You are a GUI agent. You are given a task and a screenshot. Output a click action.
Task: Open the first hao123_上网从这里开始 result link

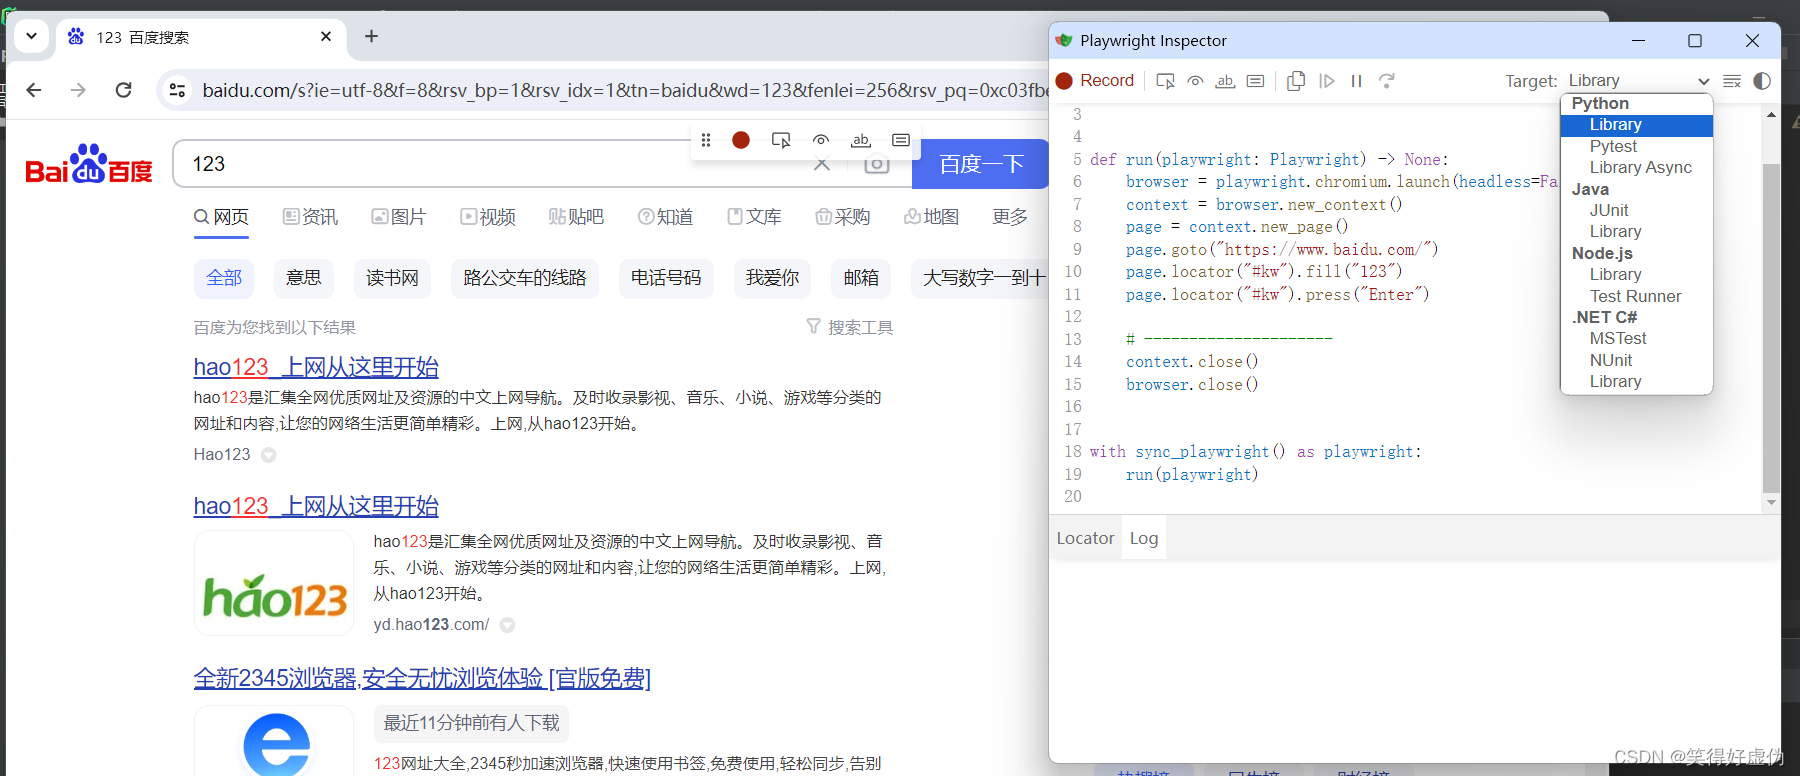316,367
